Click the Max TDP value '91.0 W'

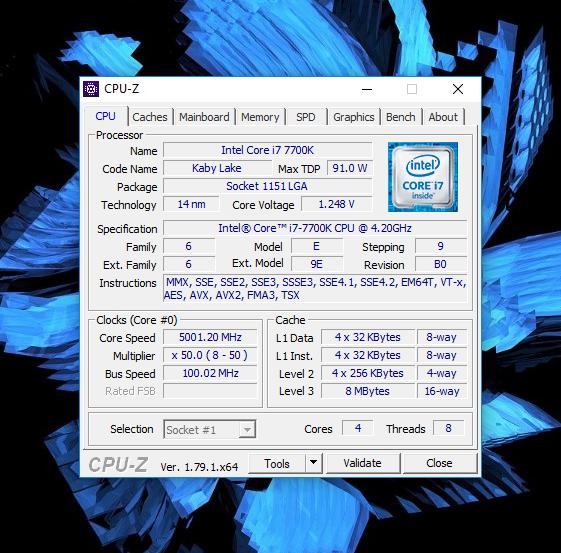pos(350,168)
